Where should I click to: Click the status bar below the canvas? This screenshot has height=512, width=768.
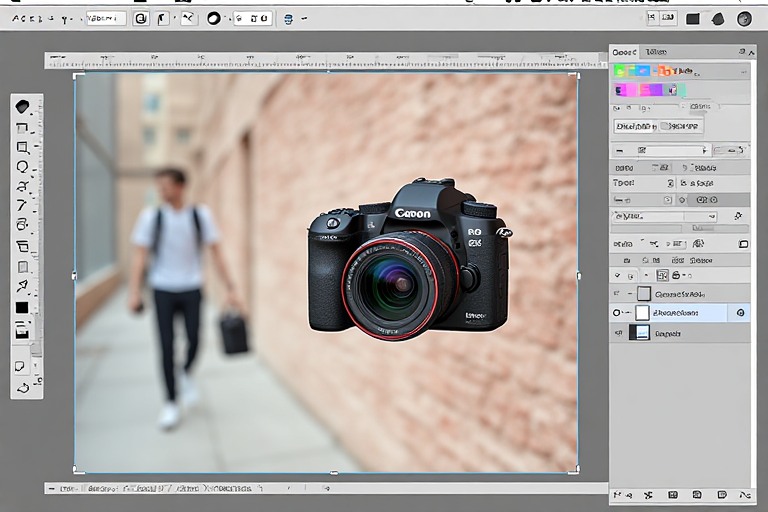pyautogui.click(x=326, y=488)
